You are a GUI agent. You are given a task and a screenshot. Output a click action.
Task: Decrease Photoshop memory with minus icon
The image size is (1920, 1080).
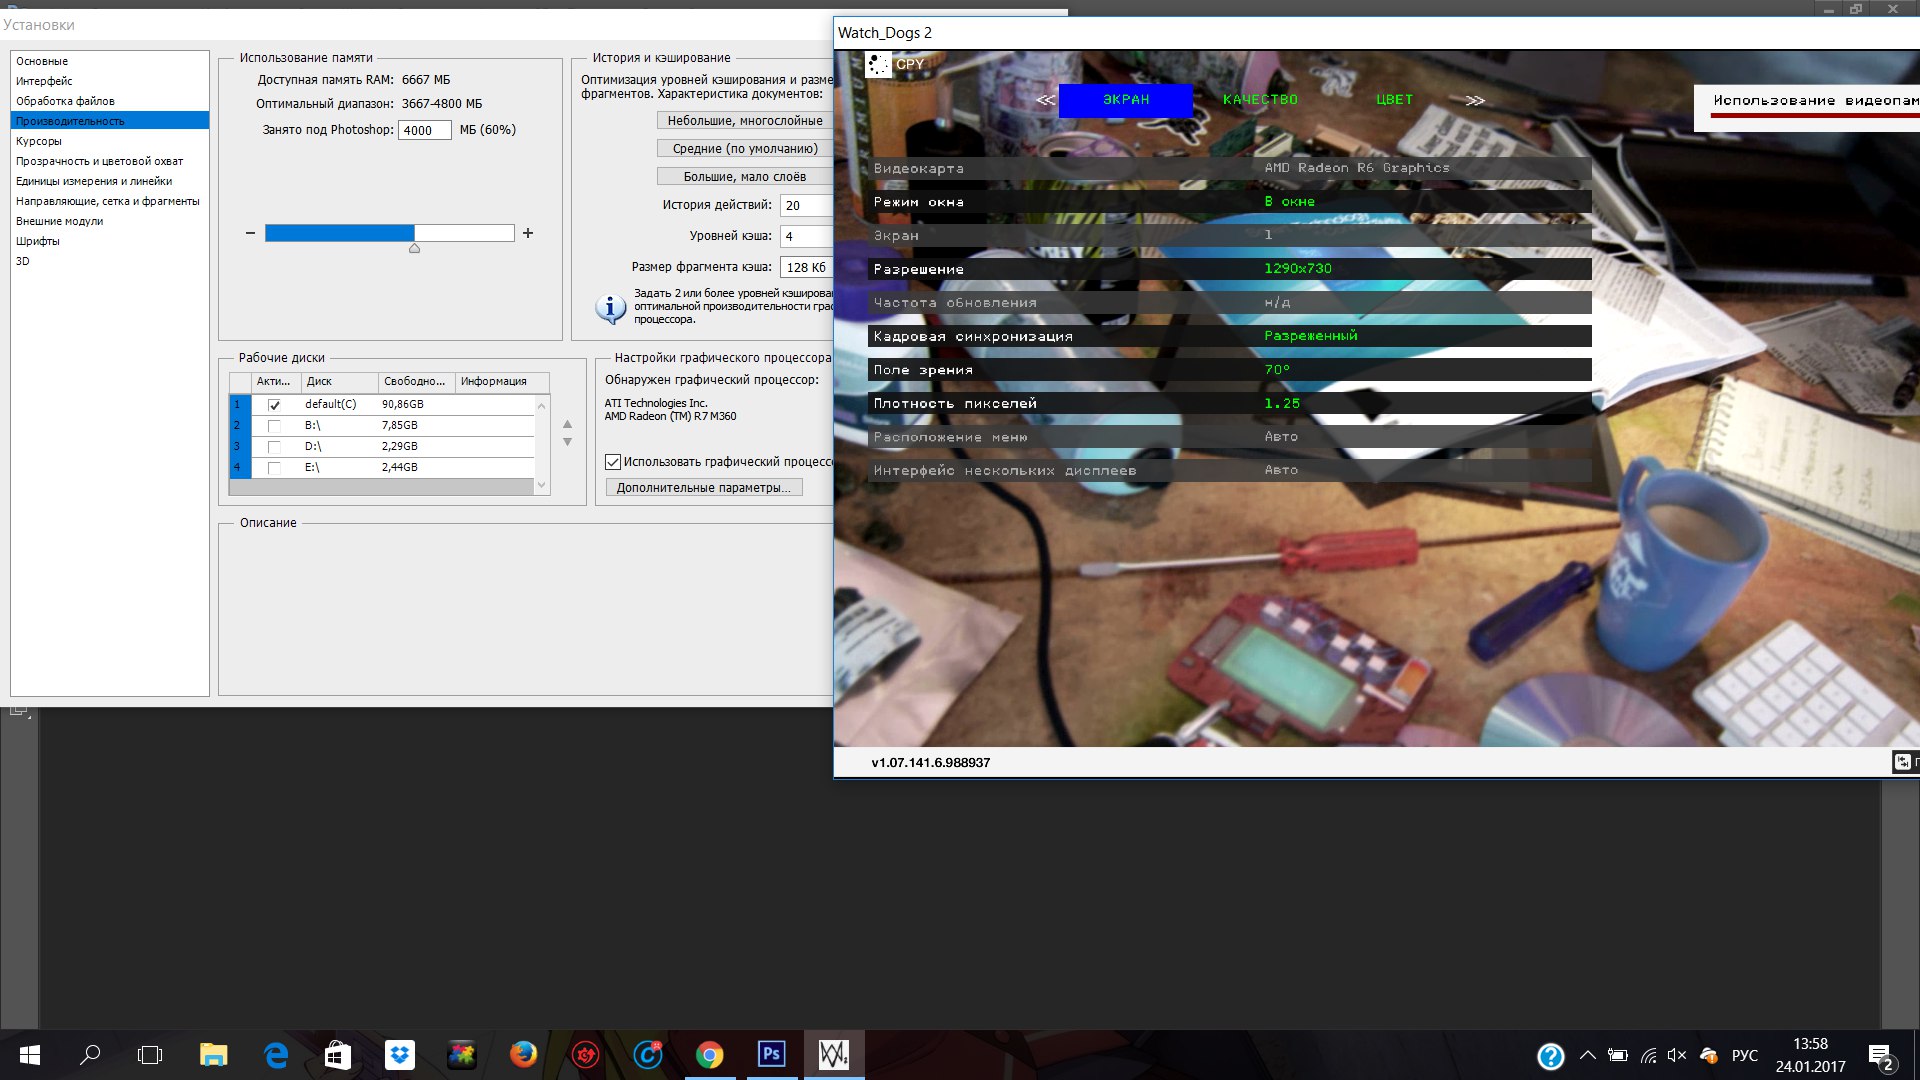point(250,233)
